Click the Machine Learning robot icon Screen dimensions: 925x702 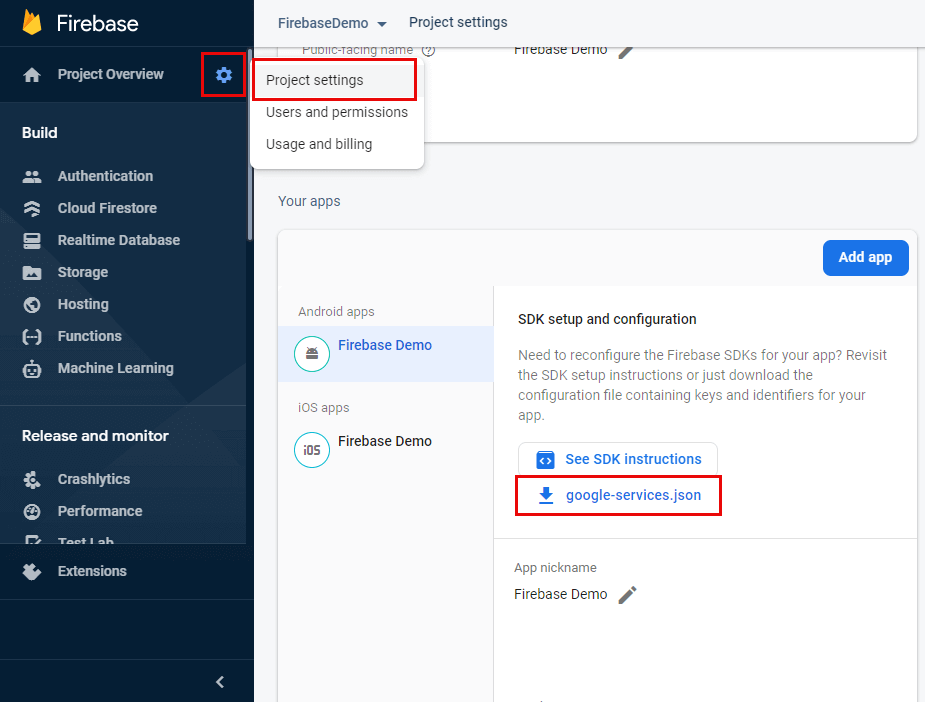point(32,369)
